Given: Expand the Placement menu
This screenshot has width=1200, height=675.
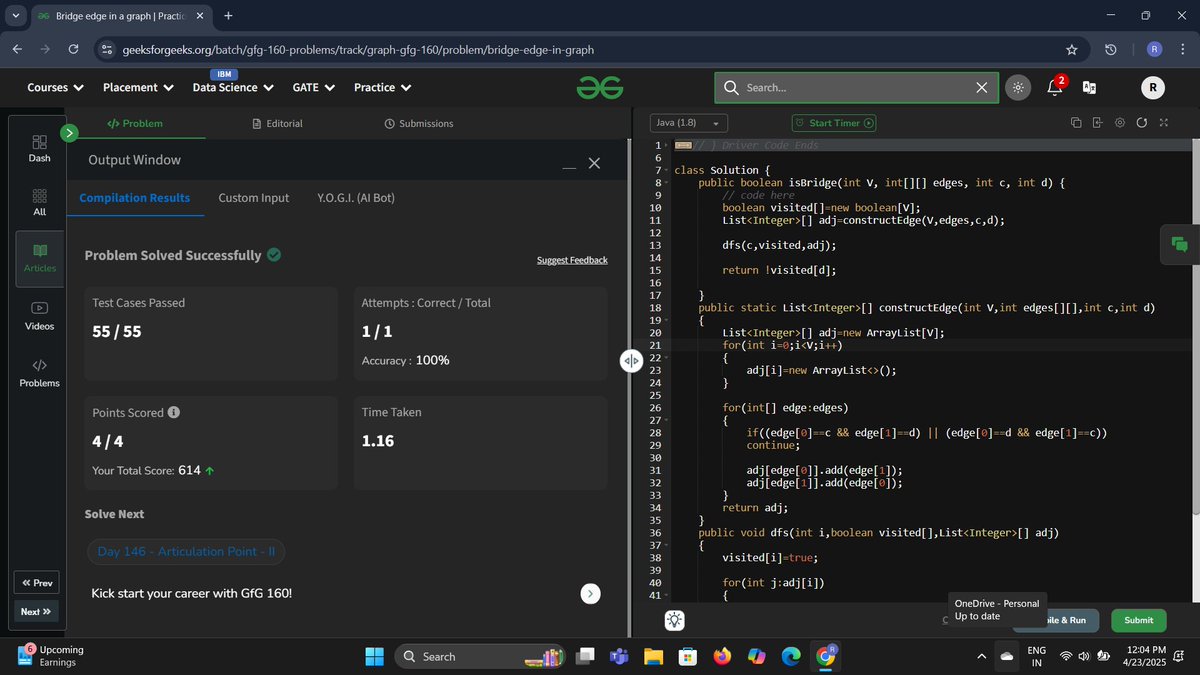Looking at the screenshot, I should pos(138,88).
